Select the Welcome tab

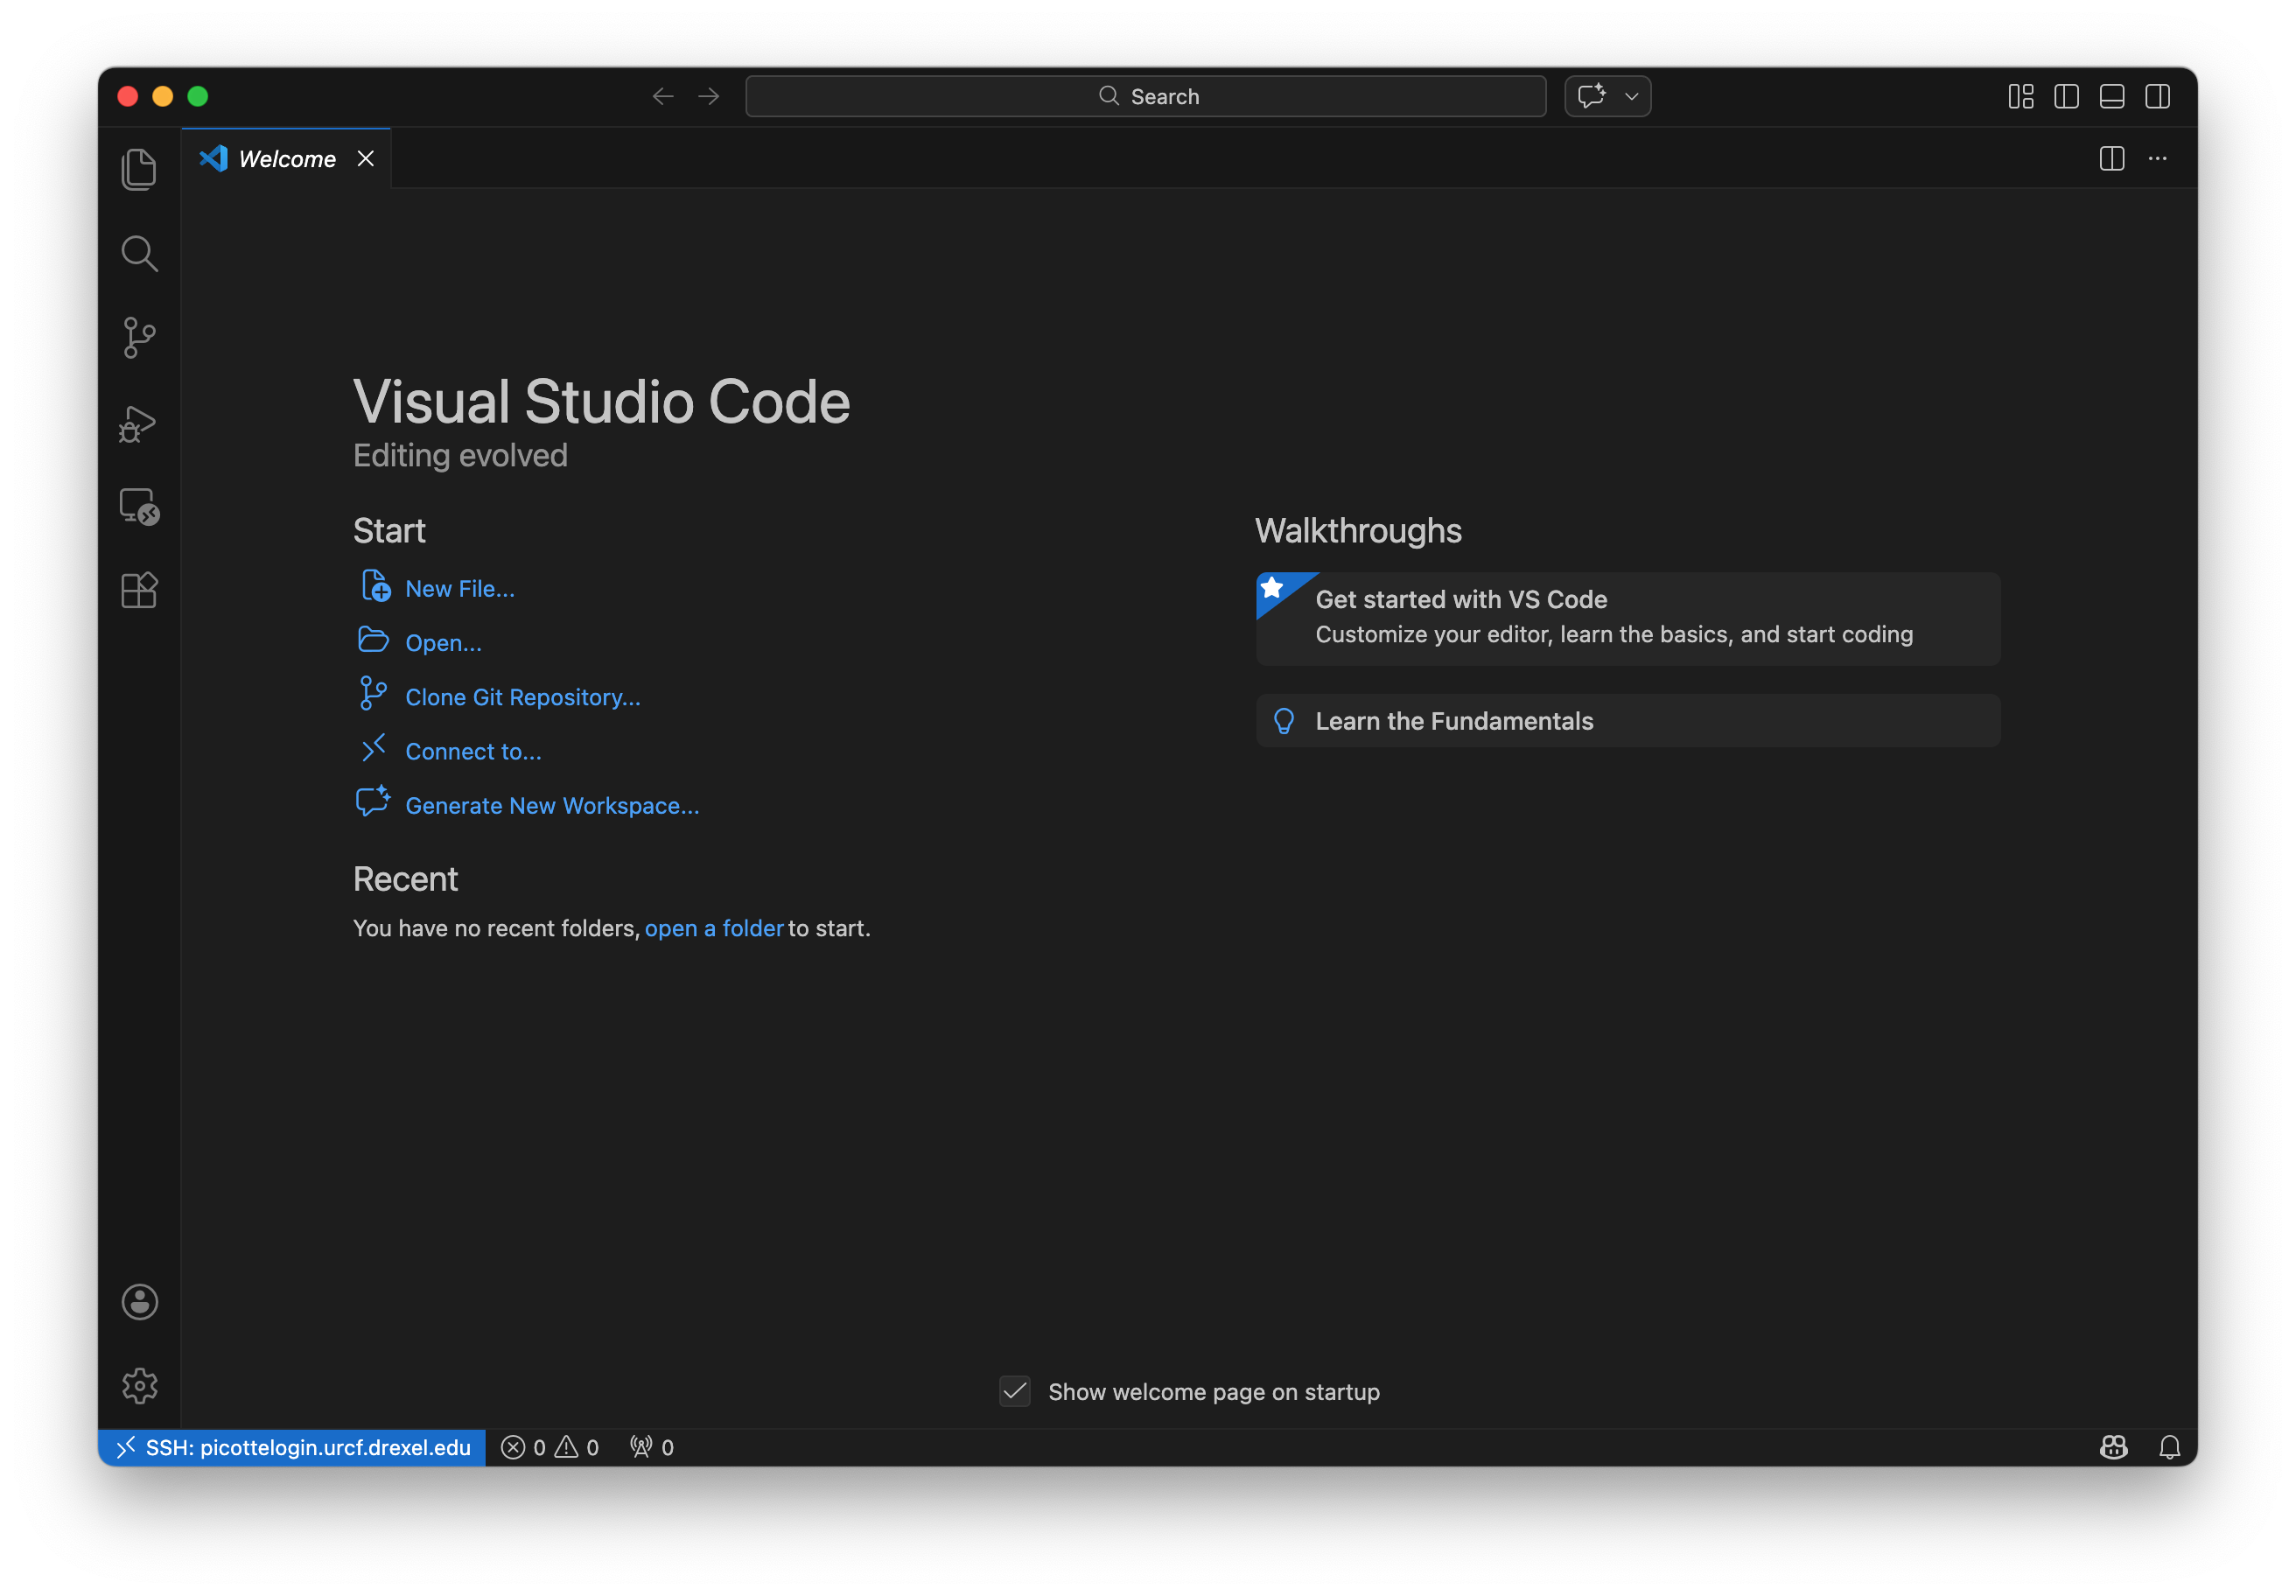(x=286, y=159)
